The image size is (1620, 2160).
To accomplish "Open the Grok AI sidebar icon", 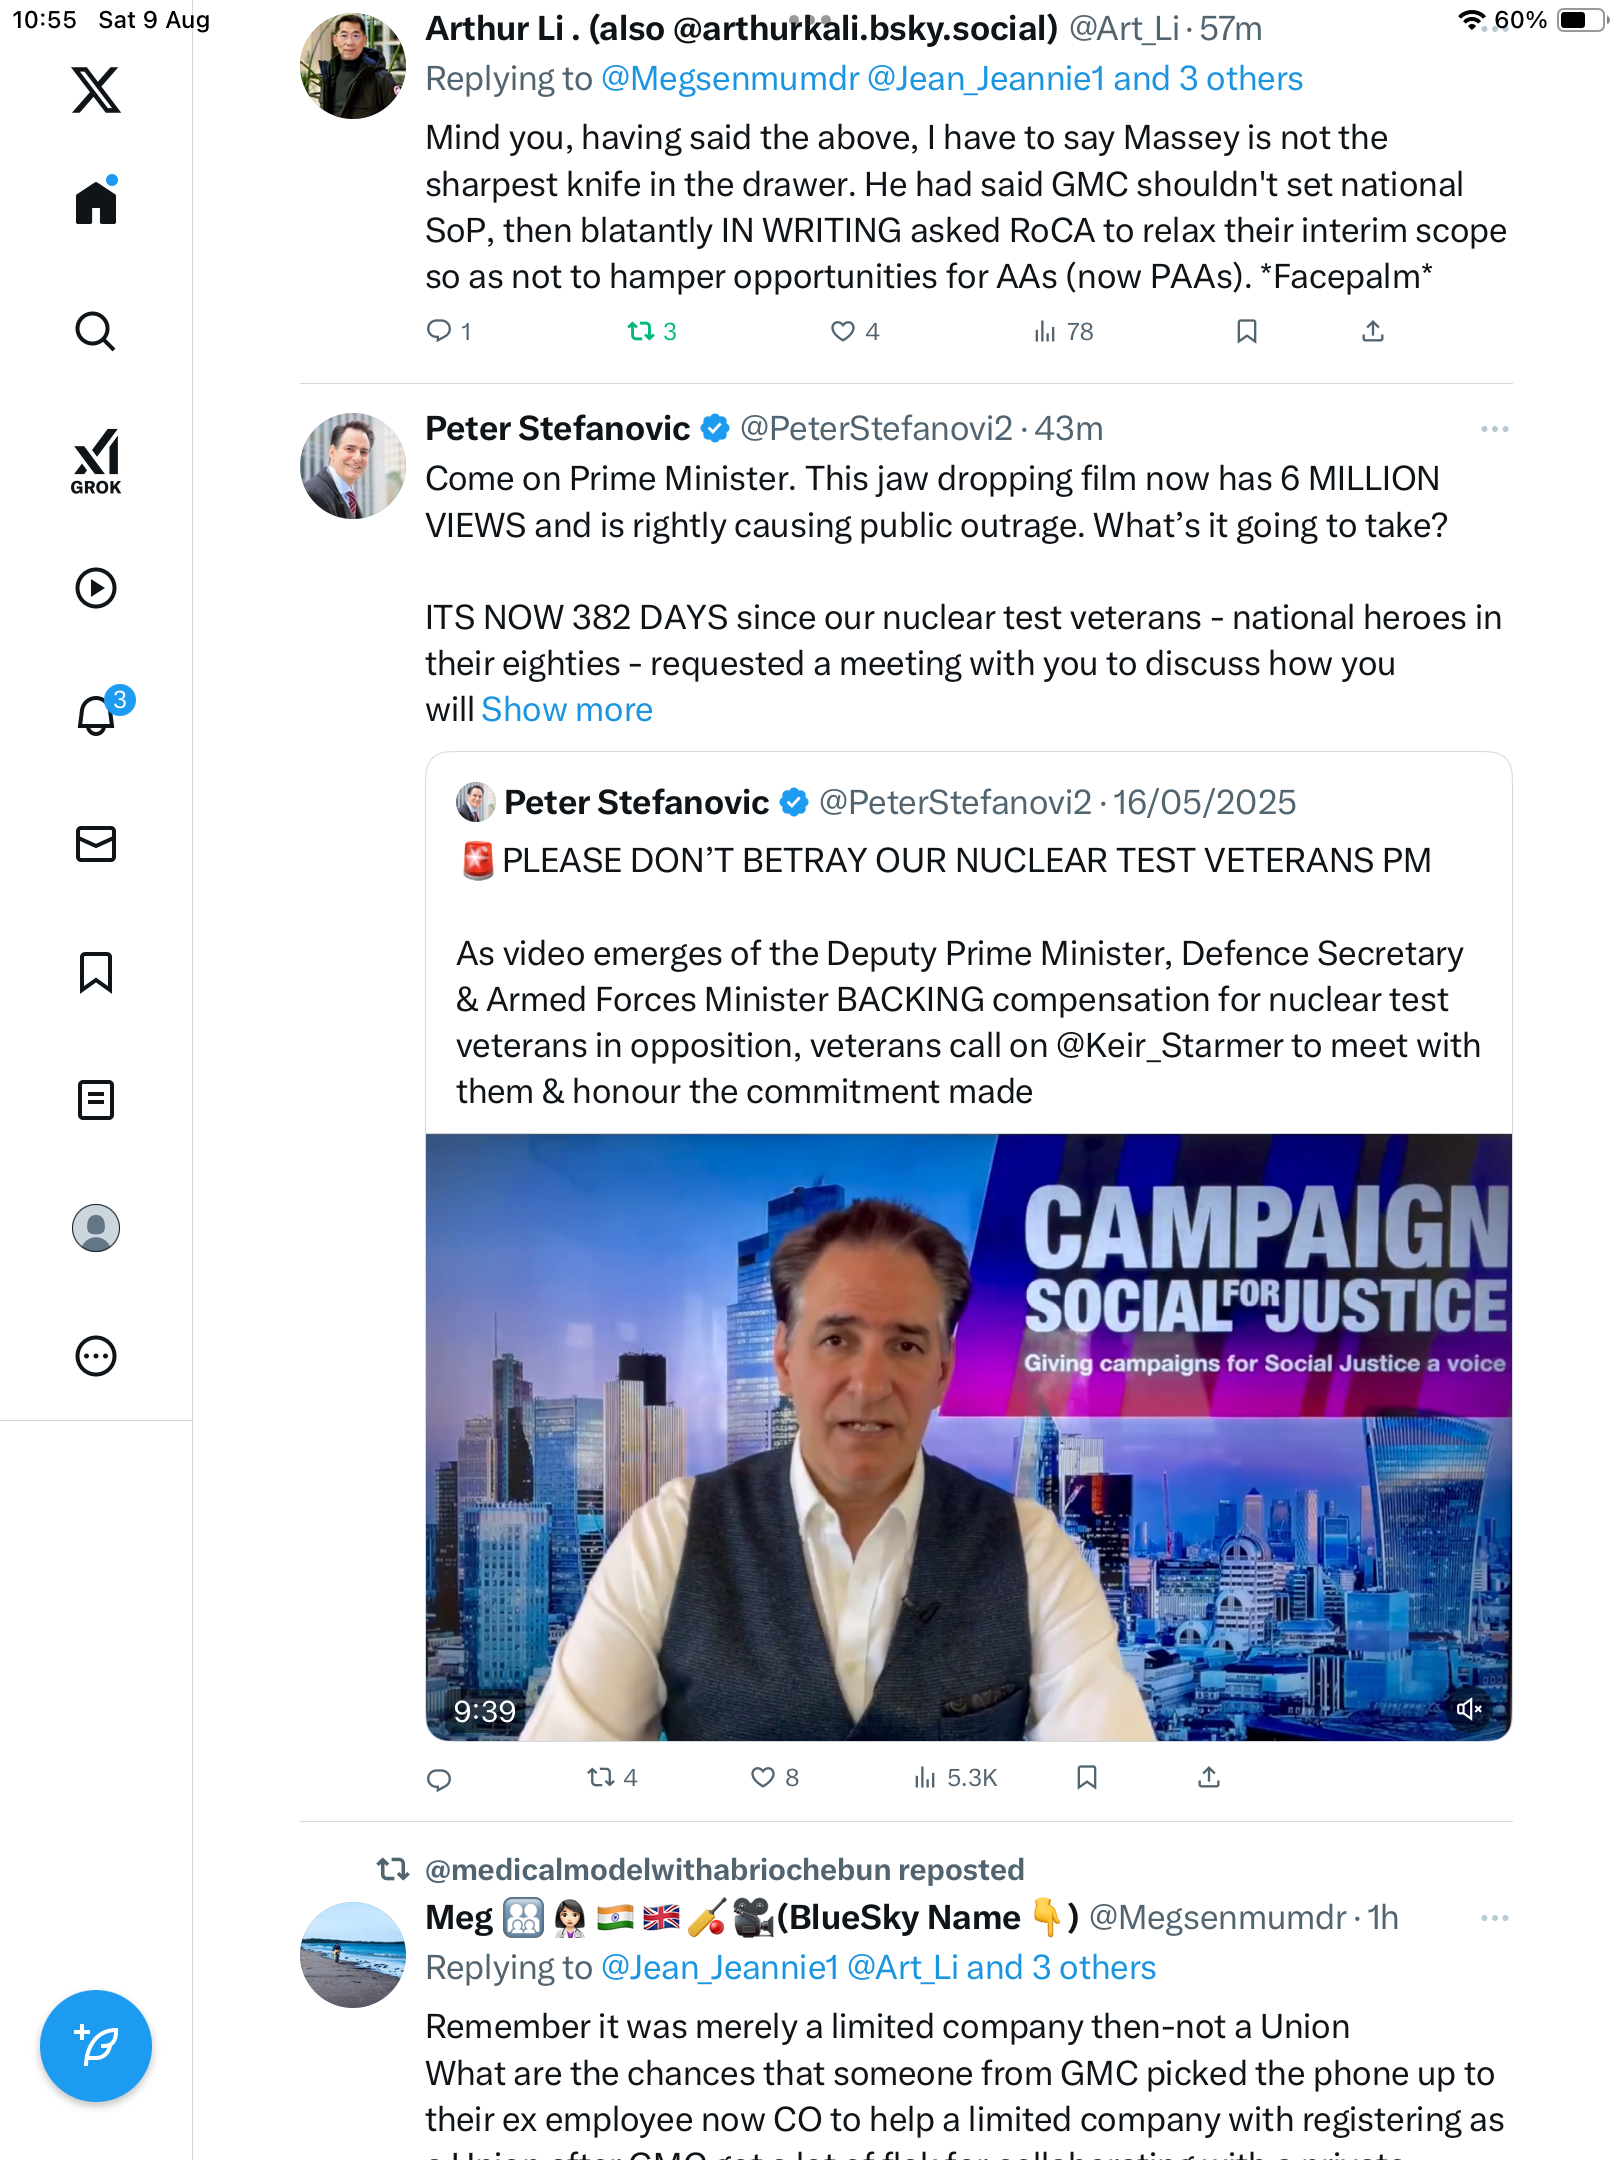I will point(96,460).
